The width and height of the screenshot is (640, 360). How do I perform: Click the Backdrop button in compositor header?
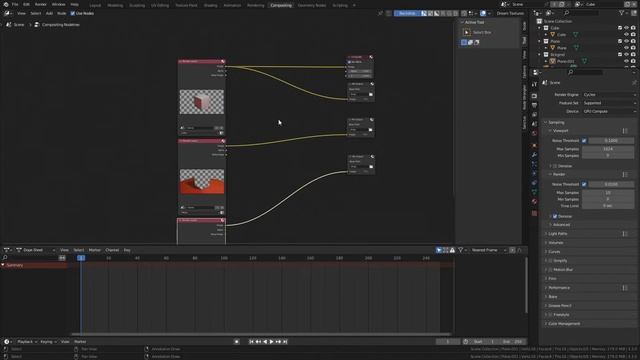pyautogui.click(x=407, y=13)
